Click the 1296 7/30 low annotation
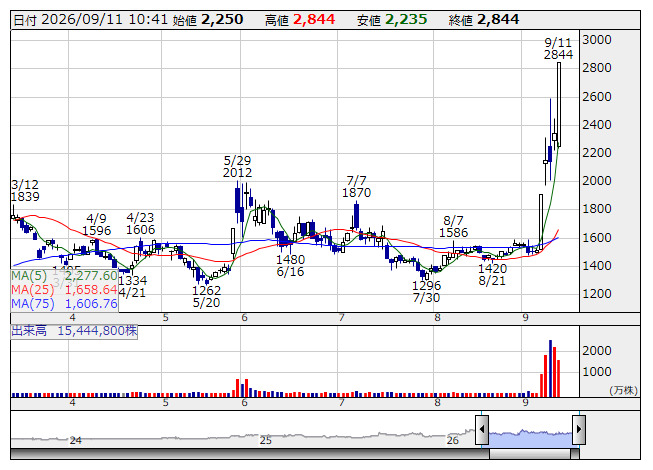Image resolution: width=653 pixels, height=470 pixels. (426, 291)
